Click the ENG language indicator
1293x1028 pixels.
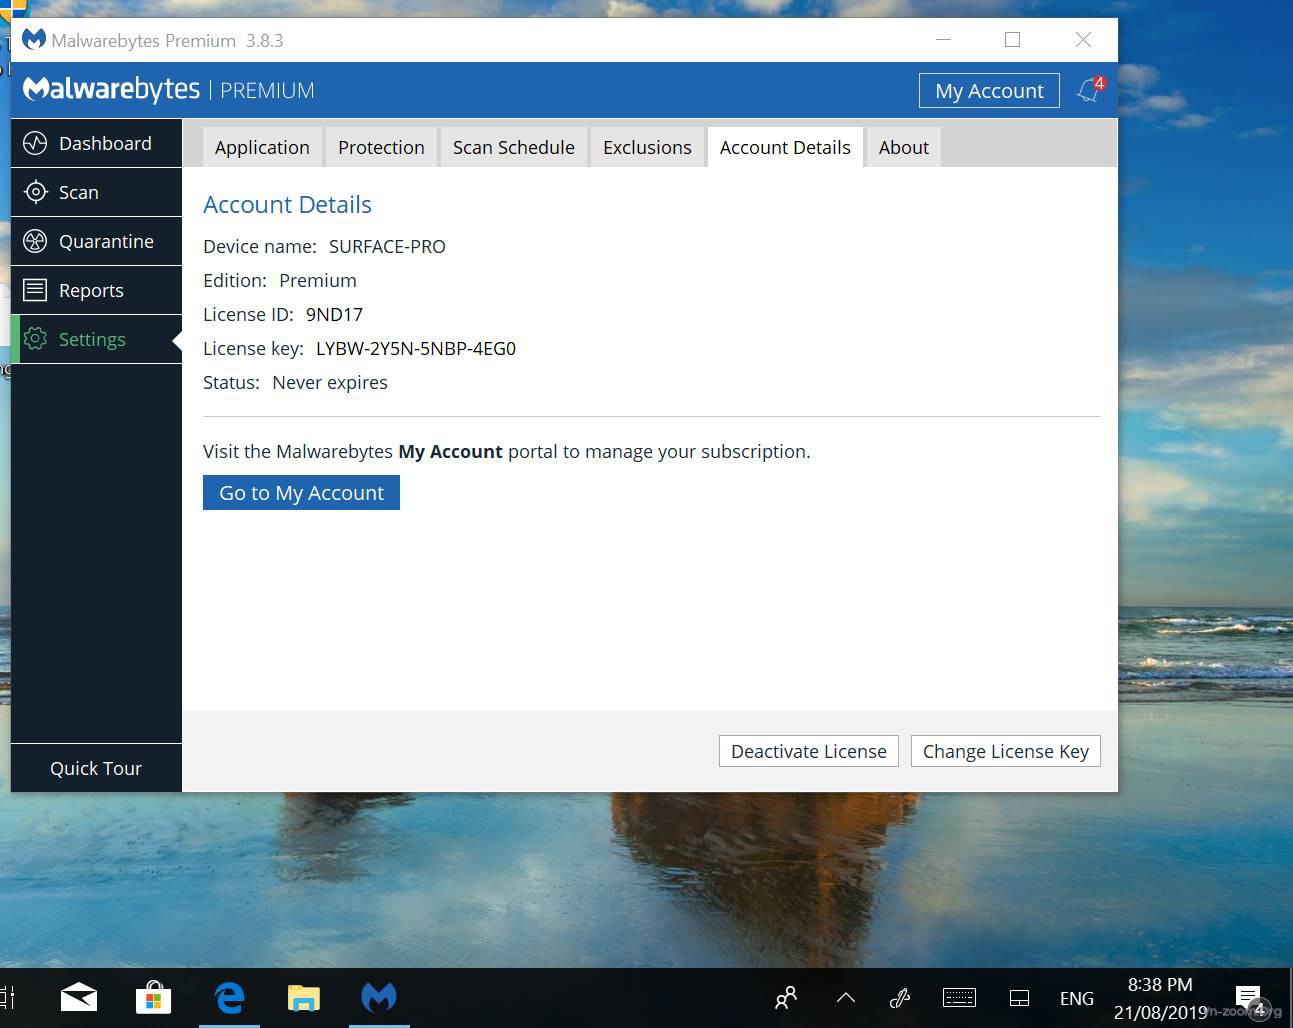coord(1077,998)
